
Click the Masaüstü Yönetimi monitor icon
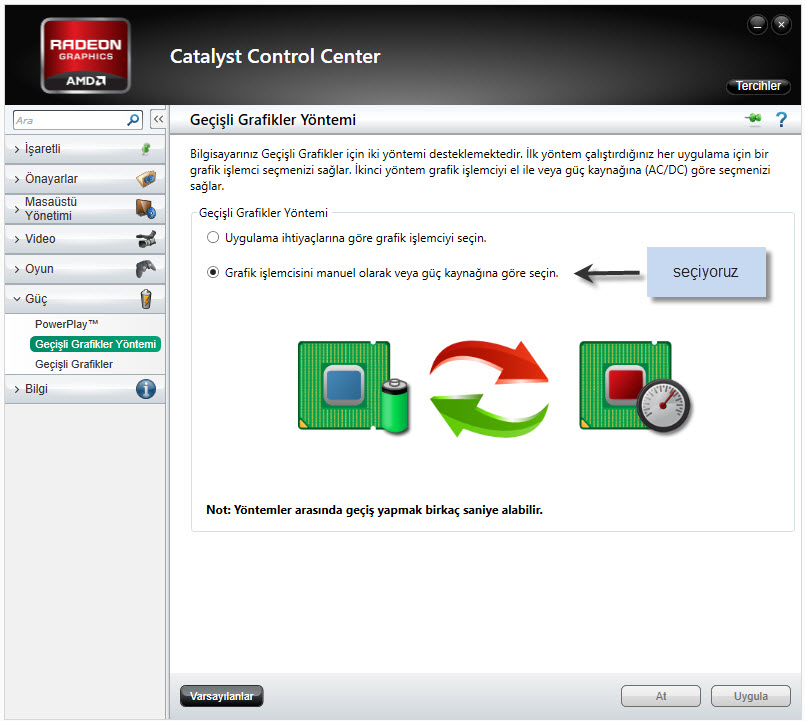[x=146, y=209]
